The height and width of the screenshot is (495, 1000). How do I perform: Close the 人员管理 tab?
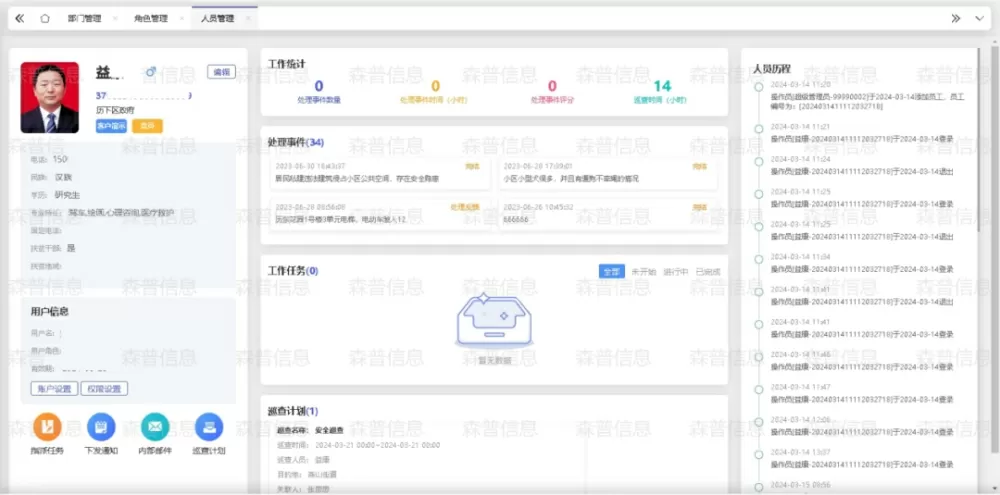[x=248, y=18]
